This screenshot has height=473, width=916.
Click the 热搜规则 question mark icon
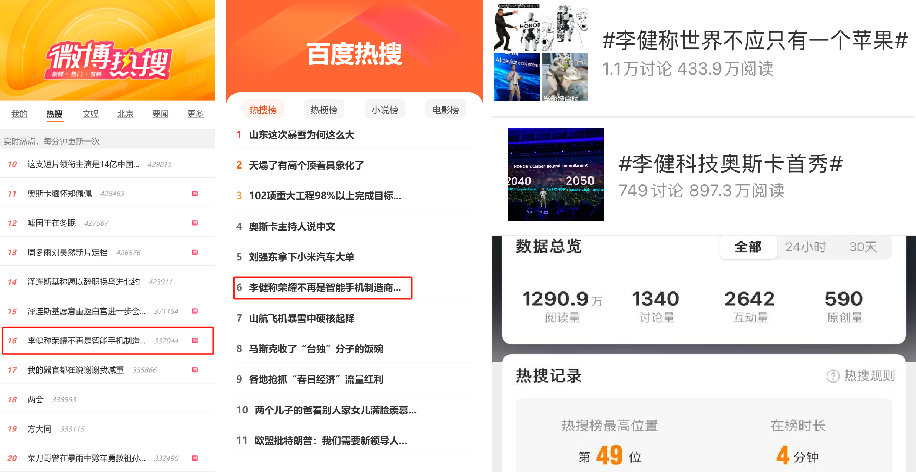pos(833,376)
